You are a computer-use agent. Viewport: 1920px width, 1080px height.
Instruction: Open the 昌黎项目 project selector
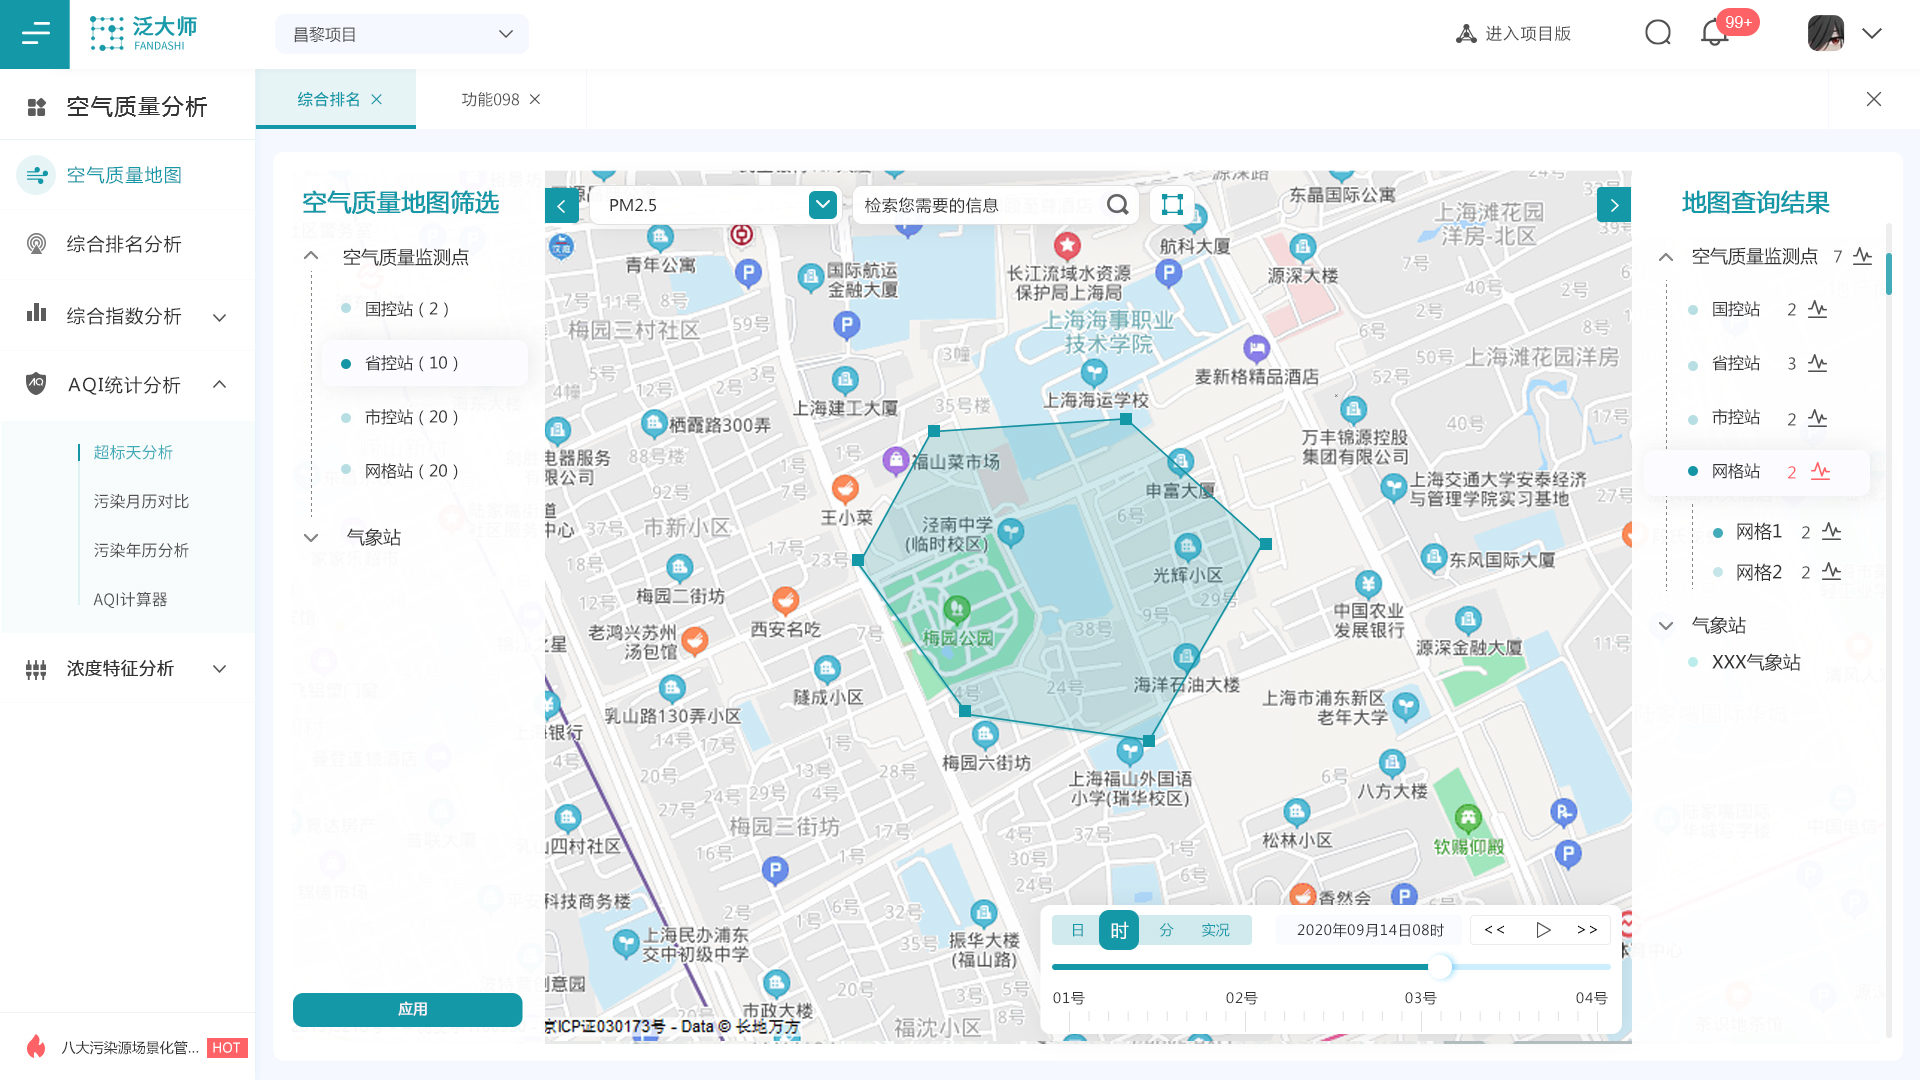402,34
